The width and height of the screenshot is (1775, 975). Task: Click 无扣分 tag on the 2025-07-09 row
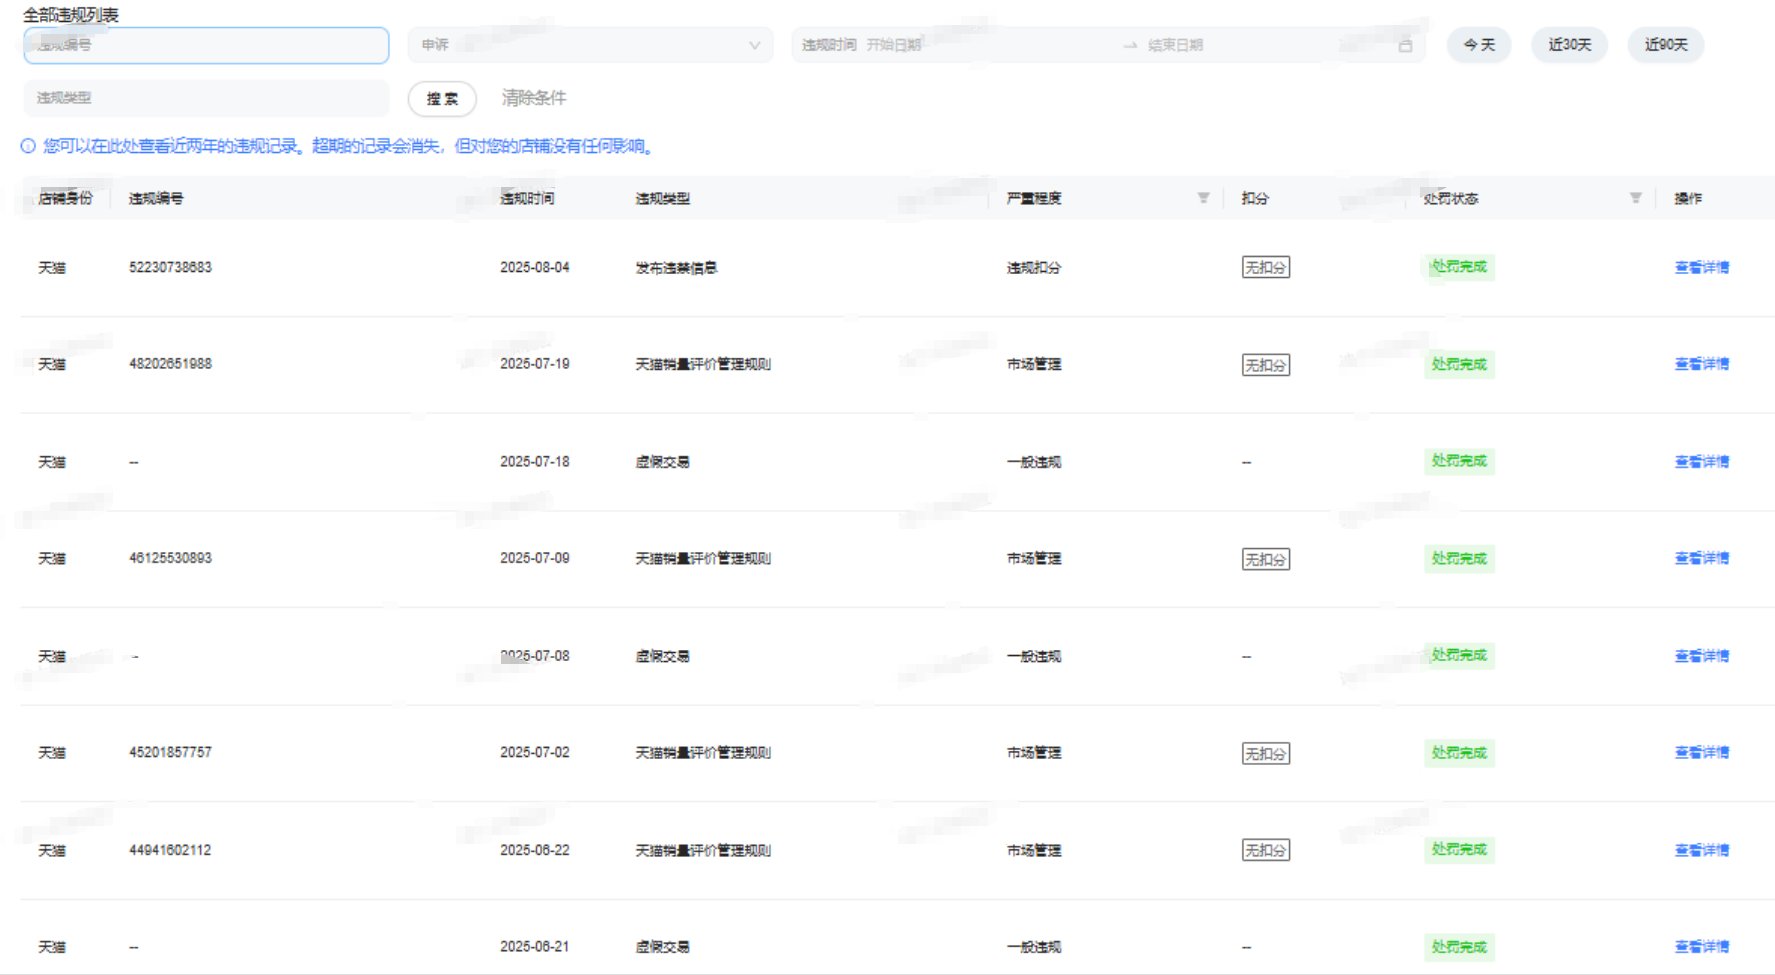pyautogui.click(x=1265, y=559)
